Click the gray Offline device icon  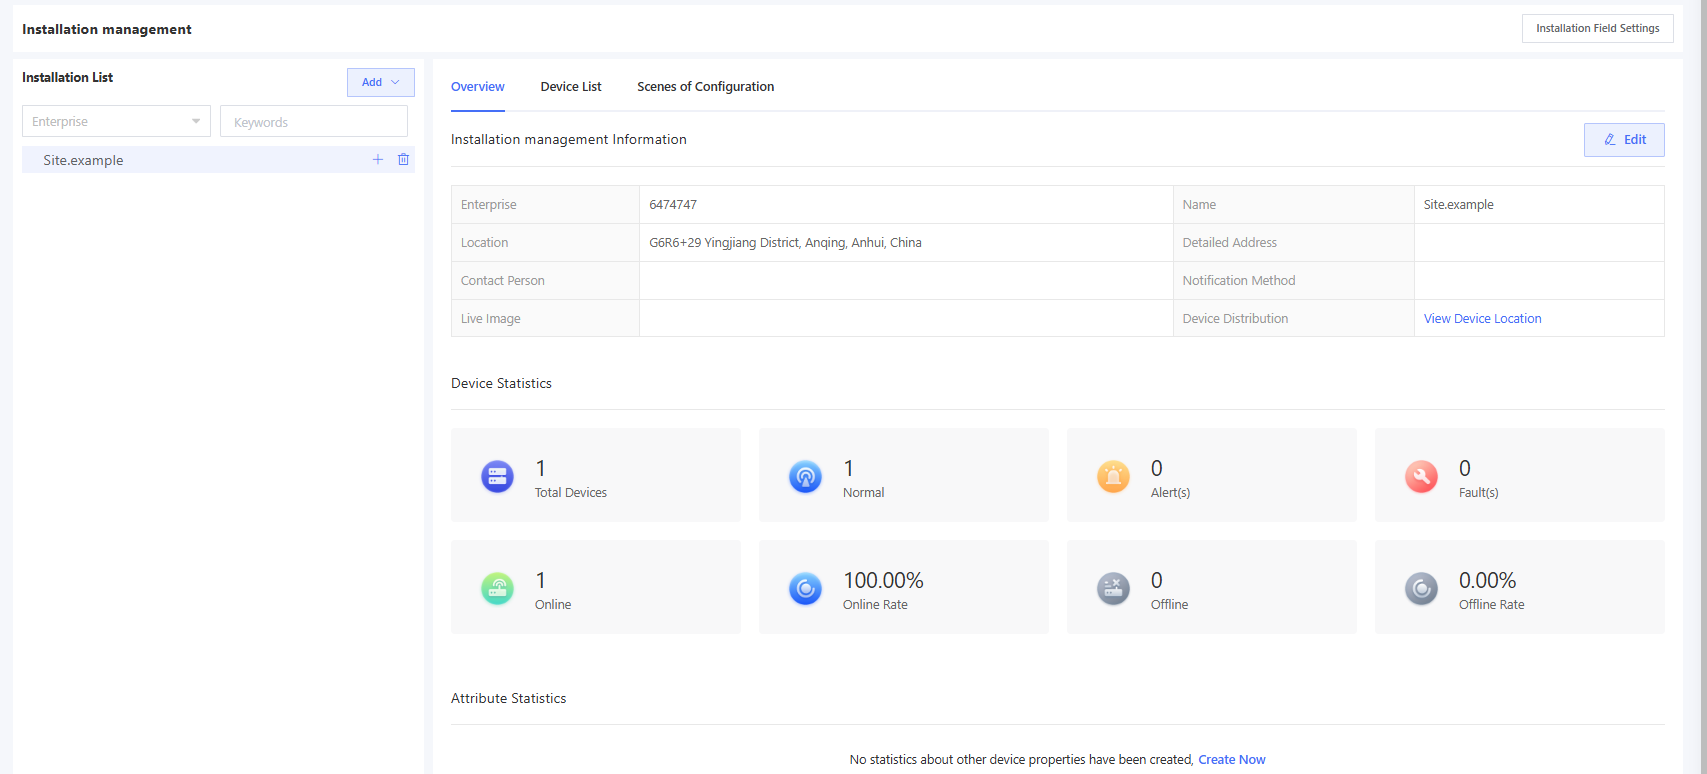1113,589
